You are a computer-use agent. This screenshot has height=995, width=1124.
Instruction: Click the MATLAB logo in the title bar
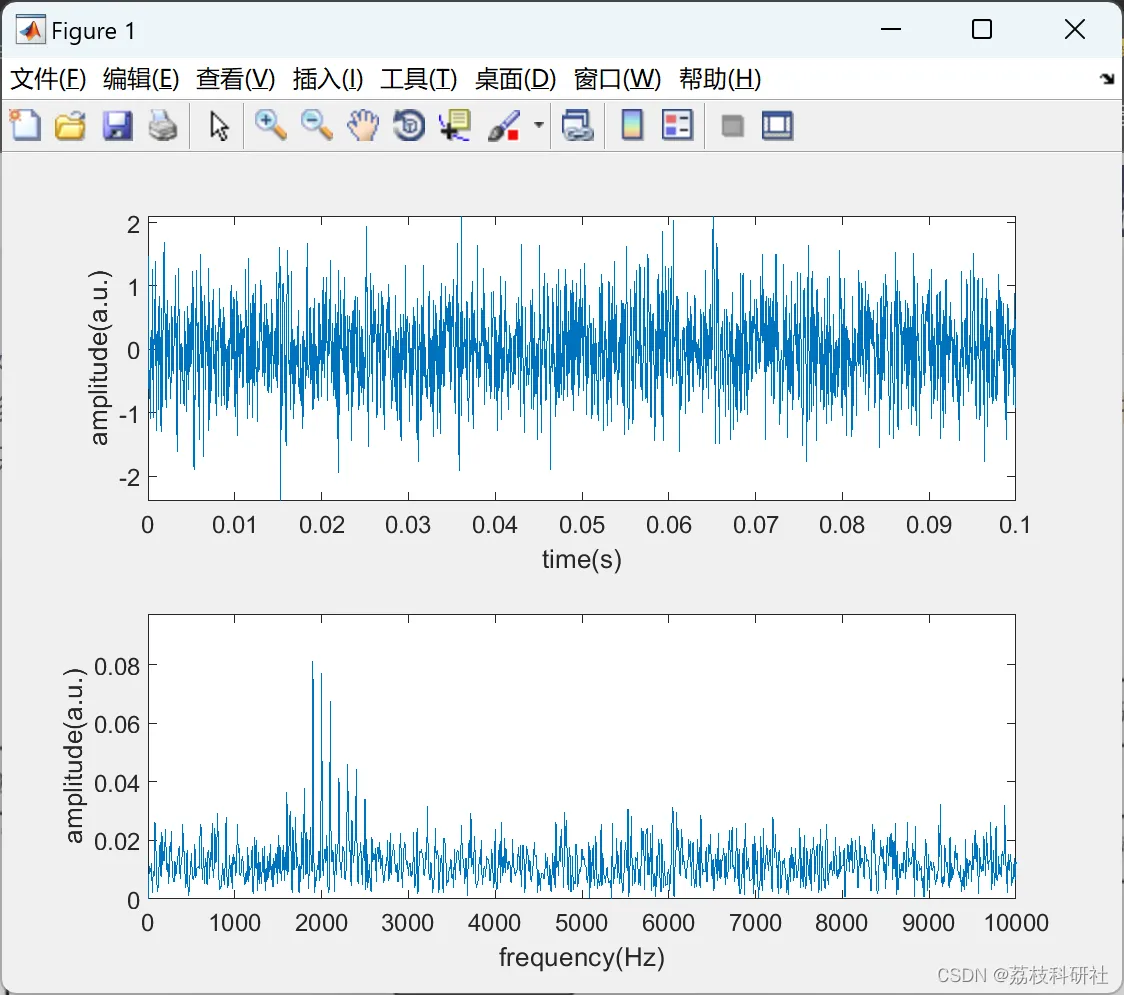(x=30, y=30)
